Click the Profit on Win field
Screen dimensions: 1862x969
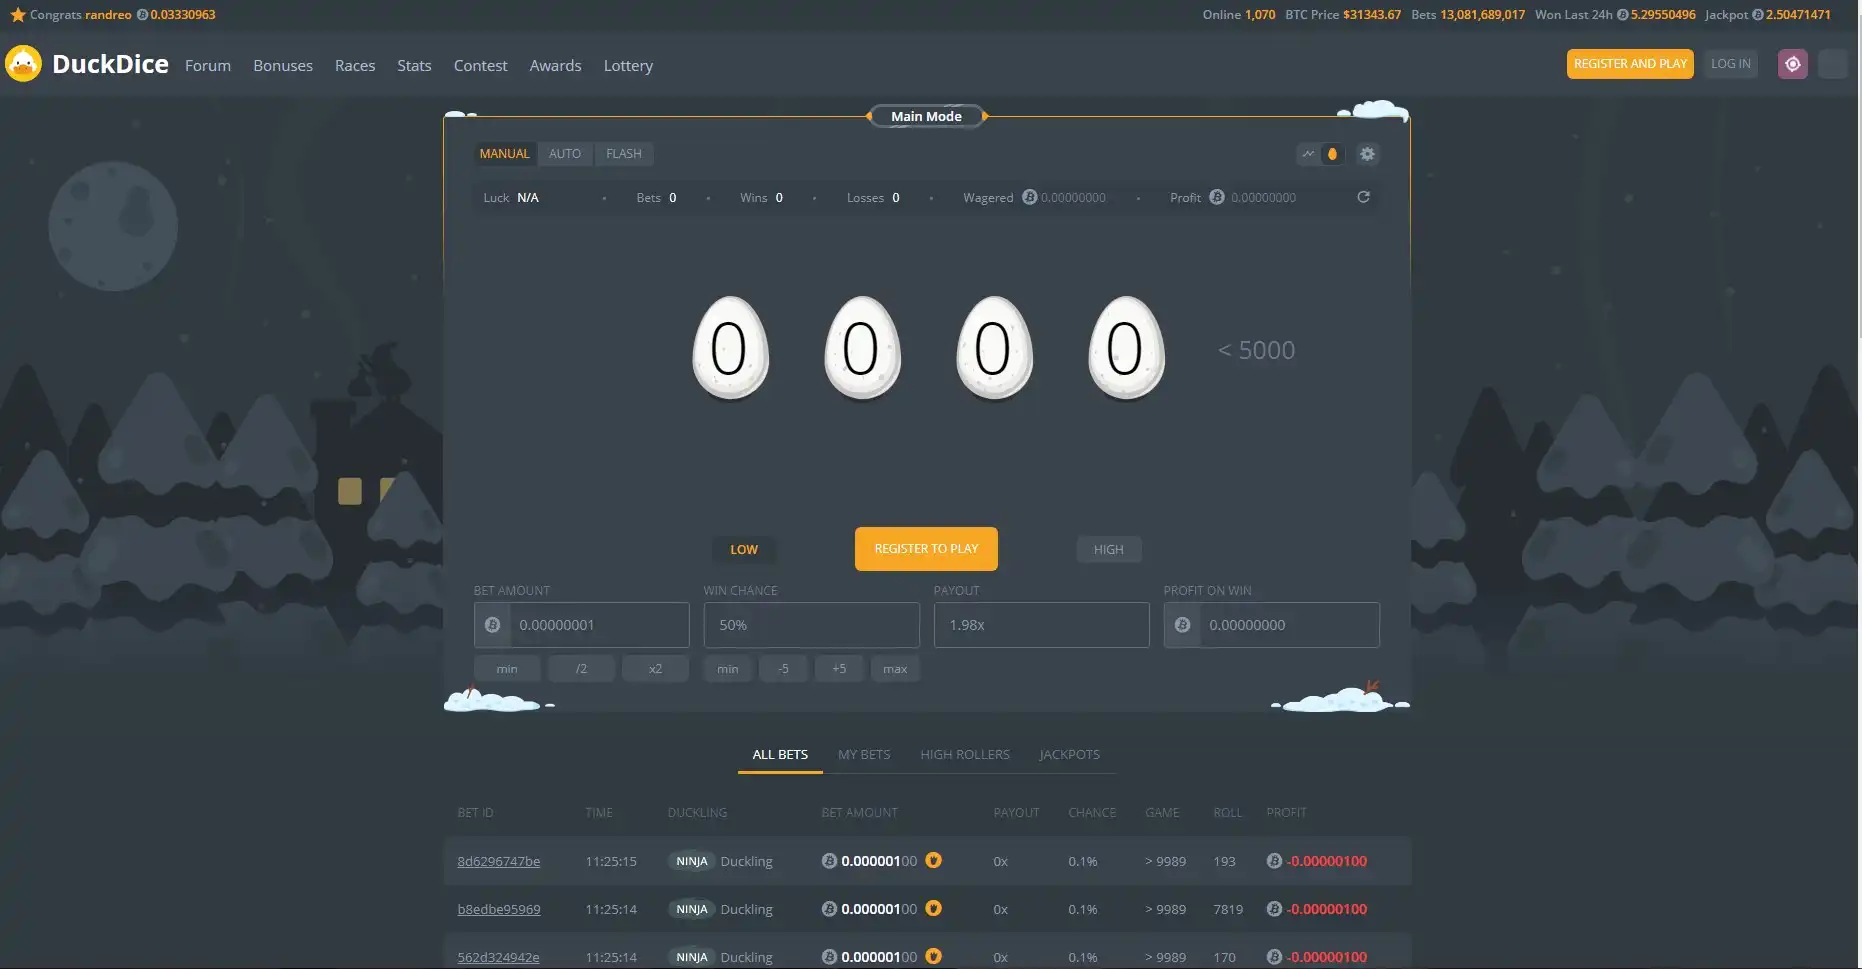tap(1272, 625)
